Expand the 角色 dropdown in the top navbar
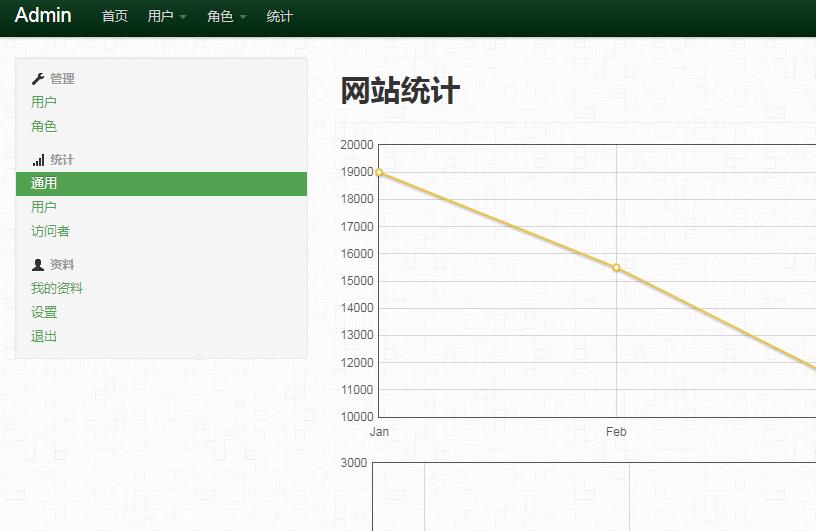This screenshot has height=531, width=816. click(x=226, y=16)
